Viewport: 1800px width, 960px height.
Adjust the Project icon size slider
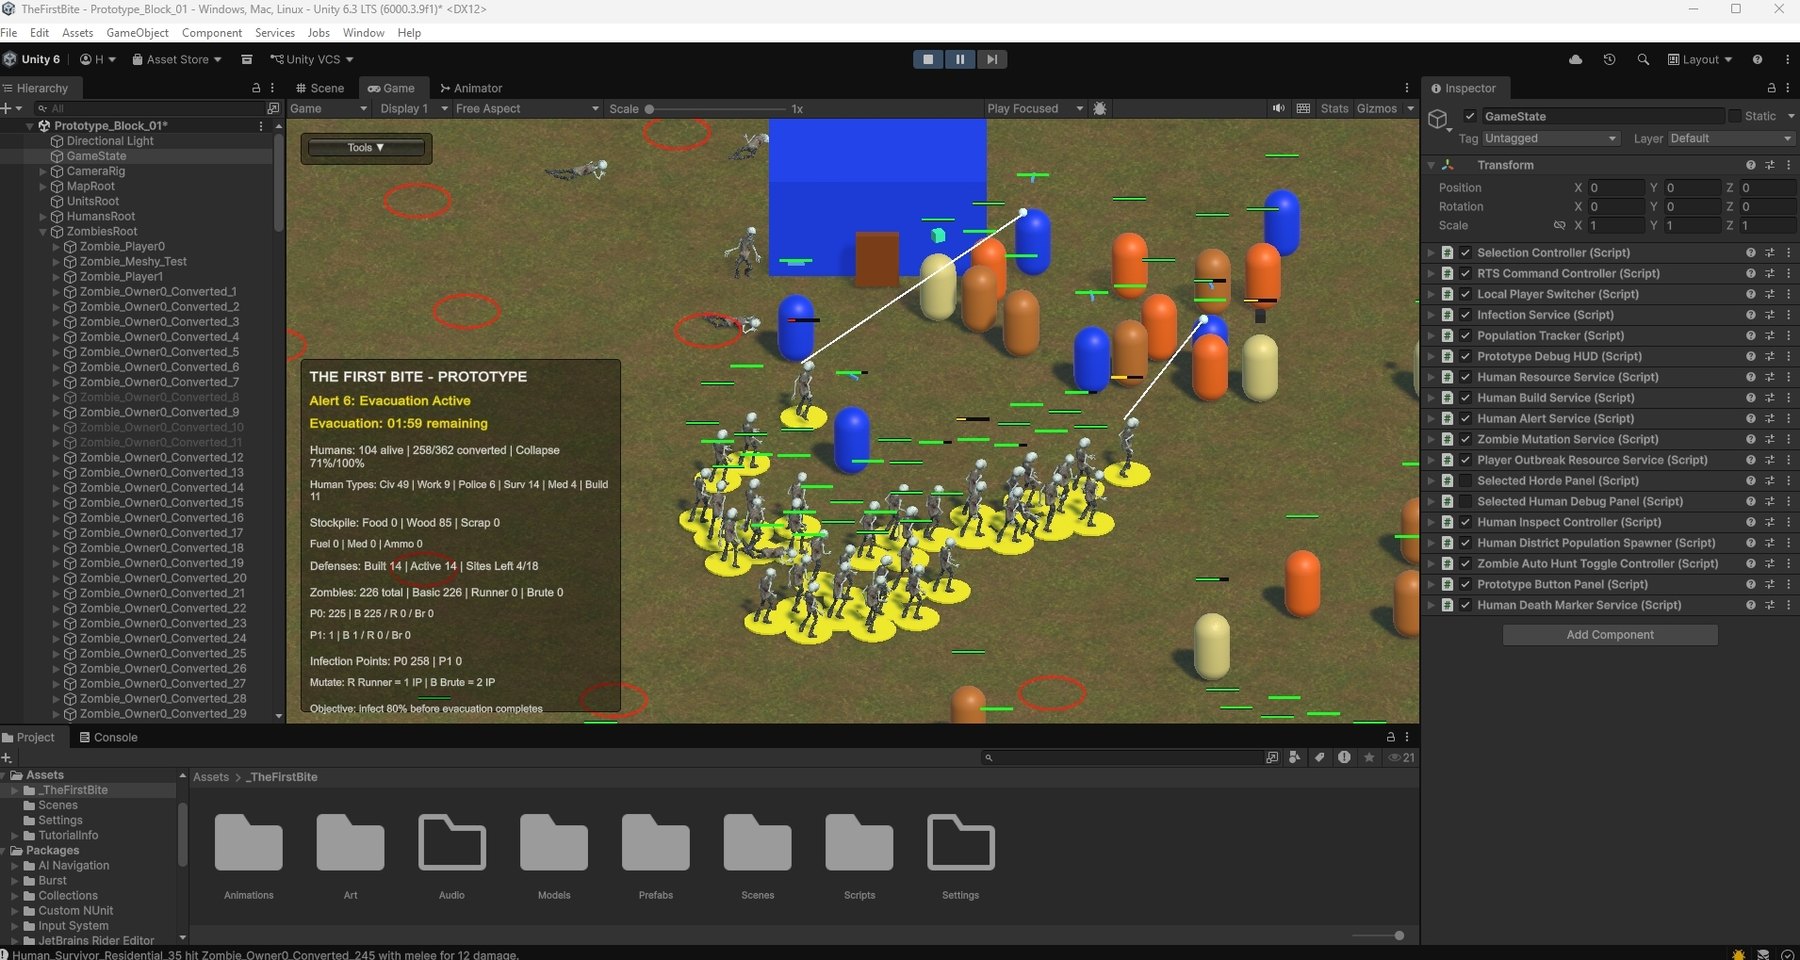pos(1378,935)
